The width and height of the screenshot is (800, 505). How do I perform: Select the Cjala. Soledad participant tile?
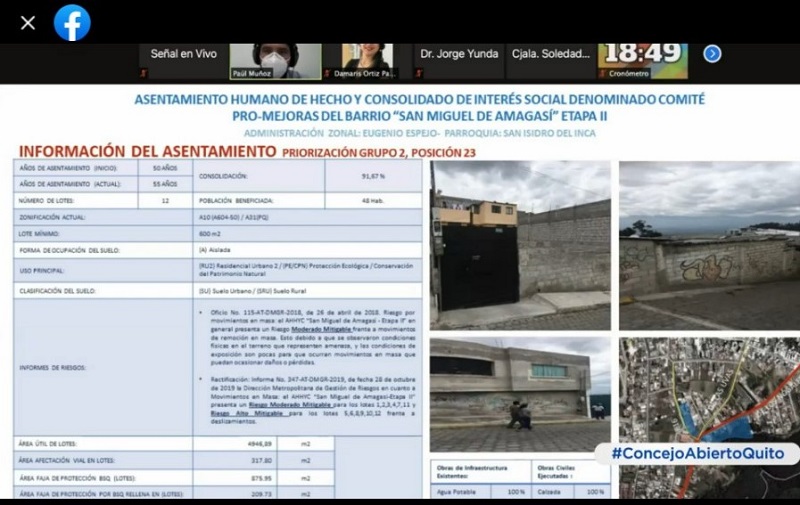coord(551,61)
